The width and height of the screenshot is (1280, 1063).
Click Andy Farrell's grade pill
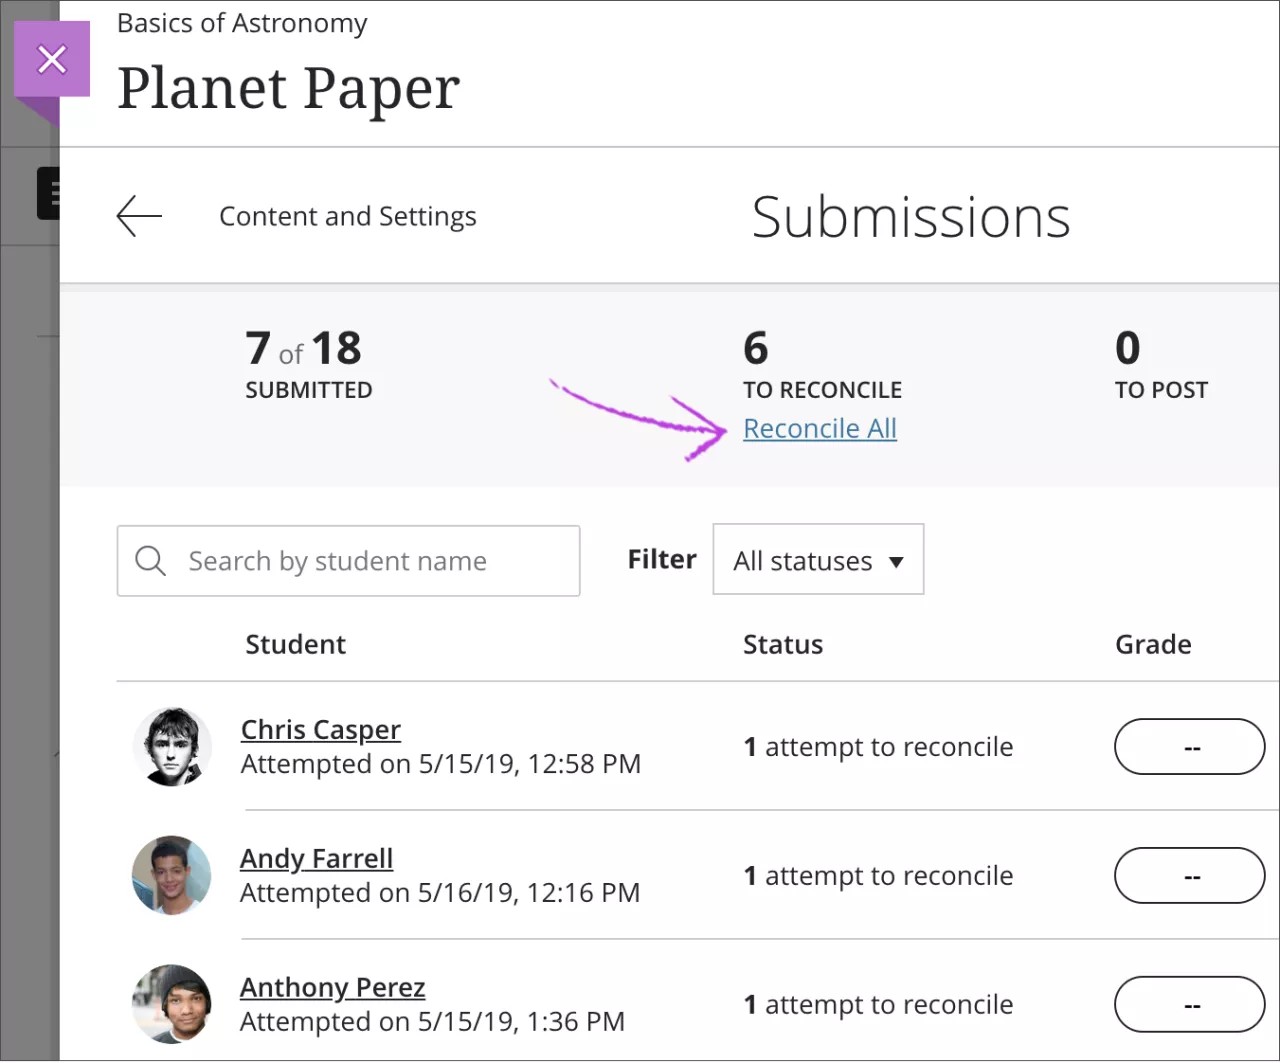pyautogui.click(x=1189, y=876)
